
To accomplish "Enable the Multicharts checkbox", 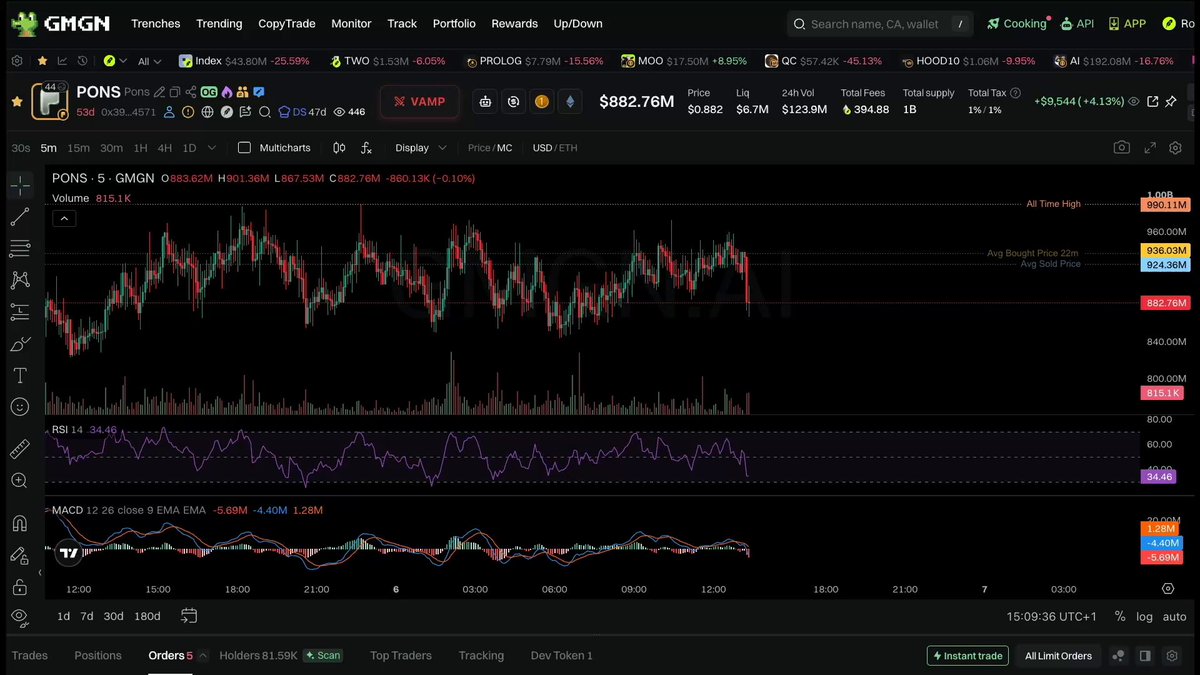I will (x=244, y=148).
